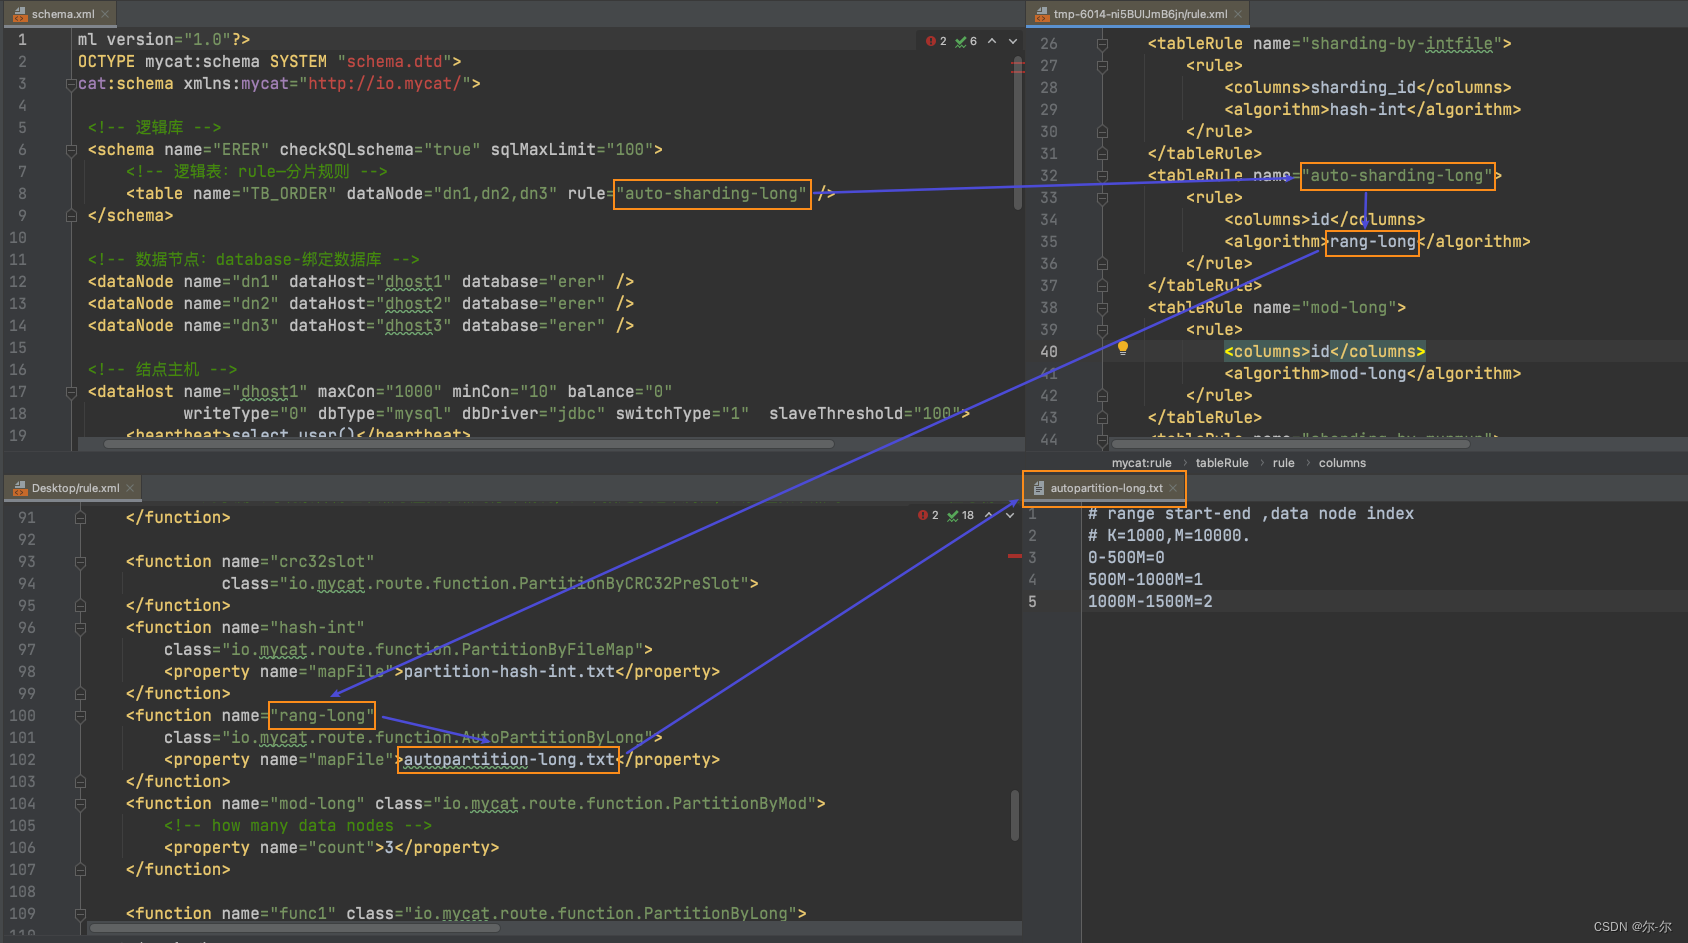Click the XML file icon on tmp-6014 rule.xml tab
This screenshot has height=943, width=1688.
[x=1042, y=14]
